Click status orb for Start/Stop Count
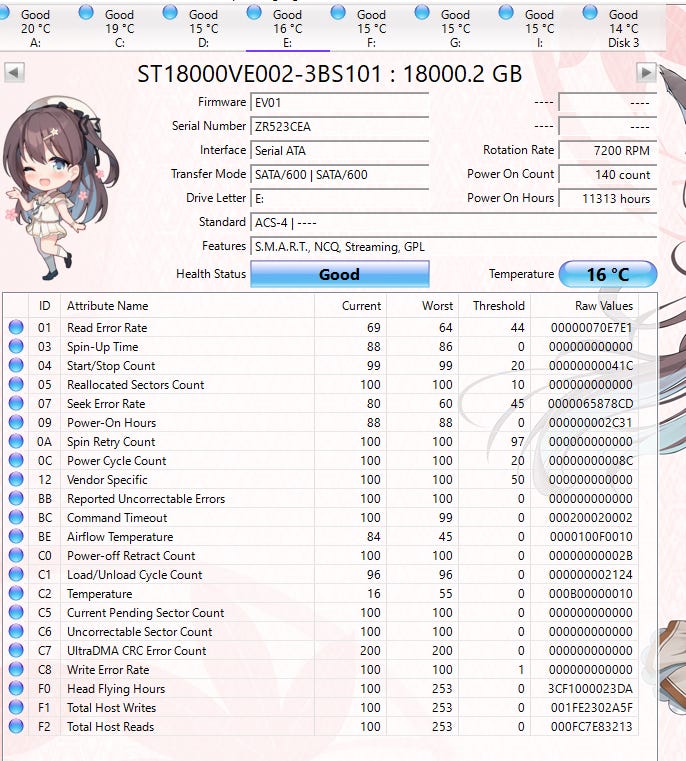 [x=16, y=365]
